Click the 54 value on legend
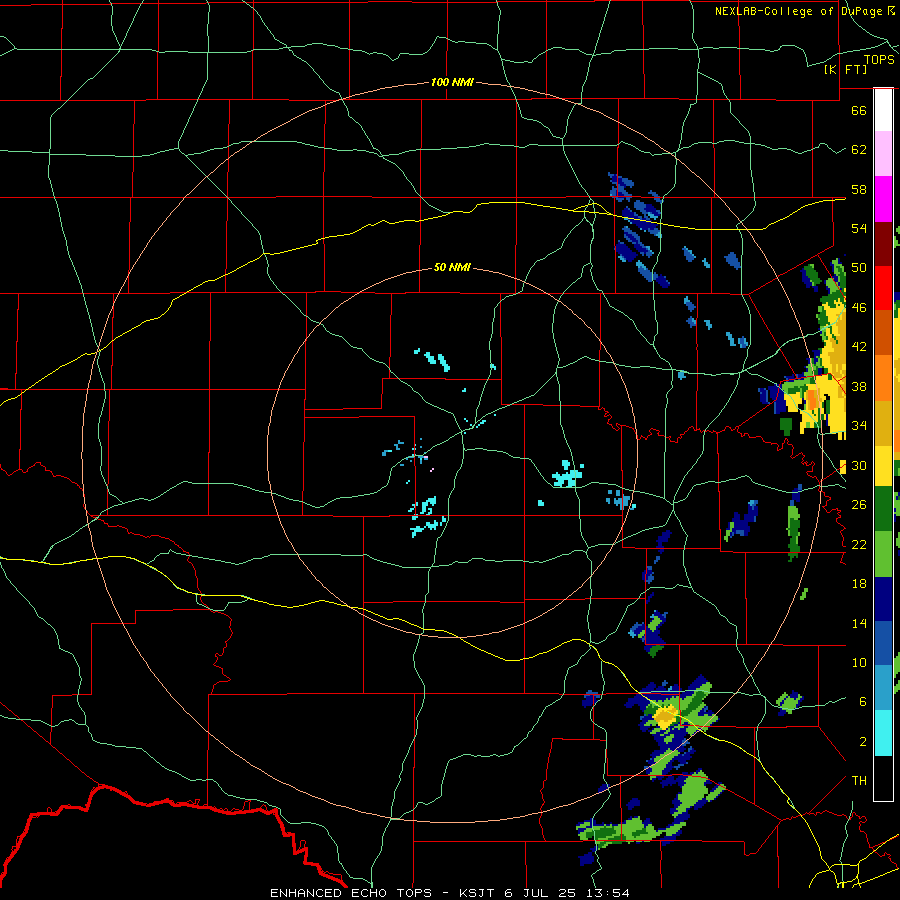The width and height of the screenshot is (900, 900). coord(859,228)
